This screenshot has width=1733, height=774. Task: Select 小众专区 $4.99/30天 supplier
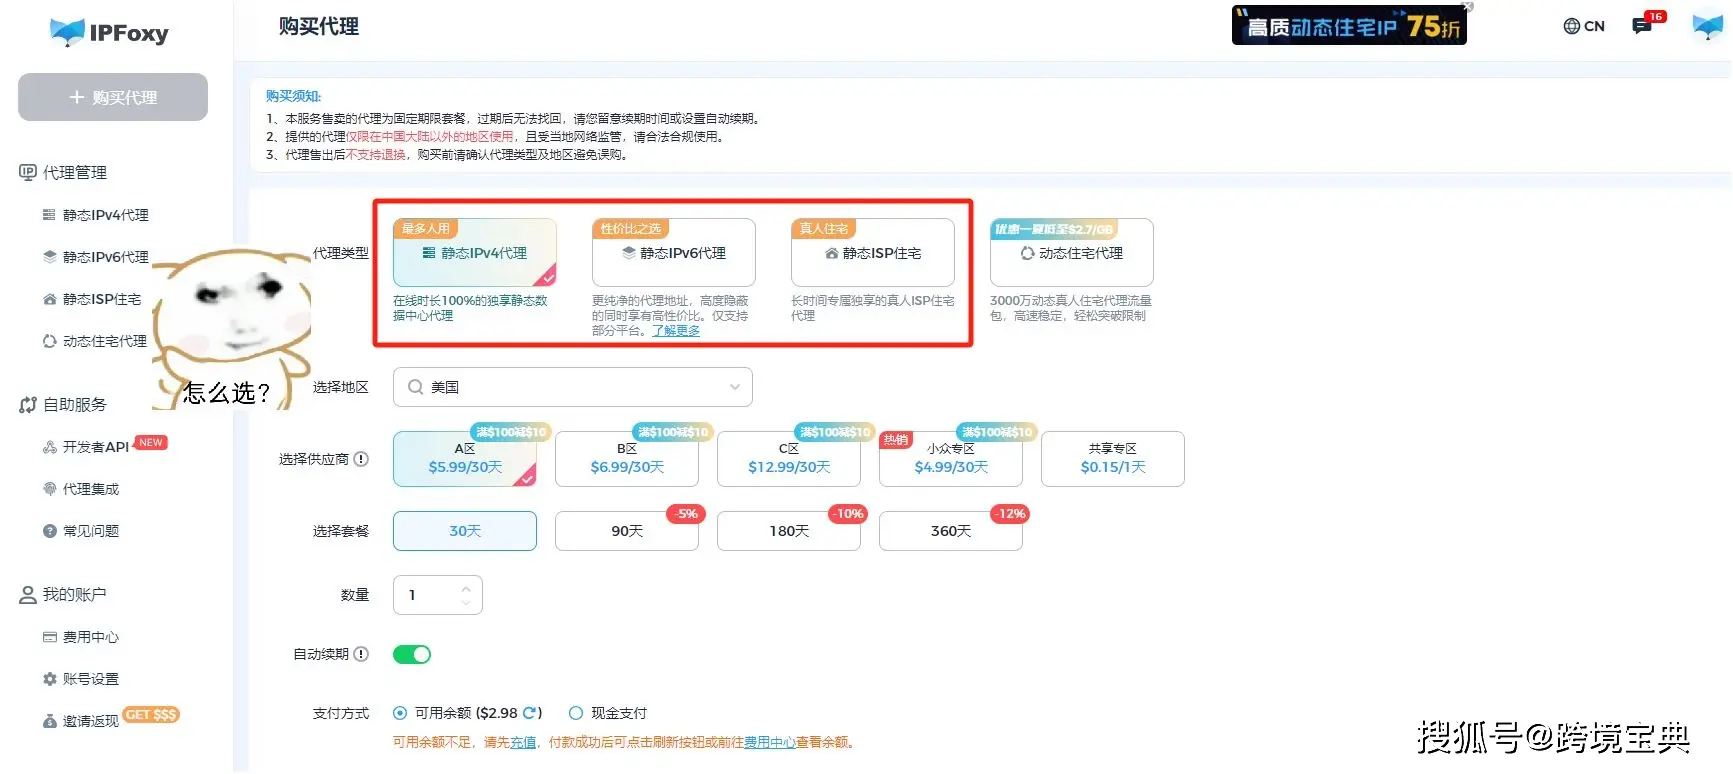[x=951, y=459]
